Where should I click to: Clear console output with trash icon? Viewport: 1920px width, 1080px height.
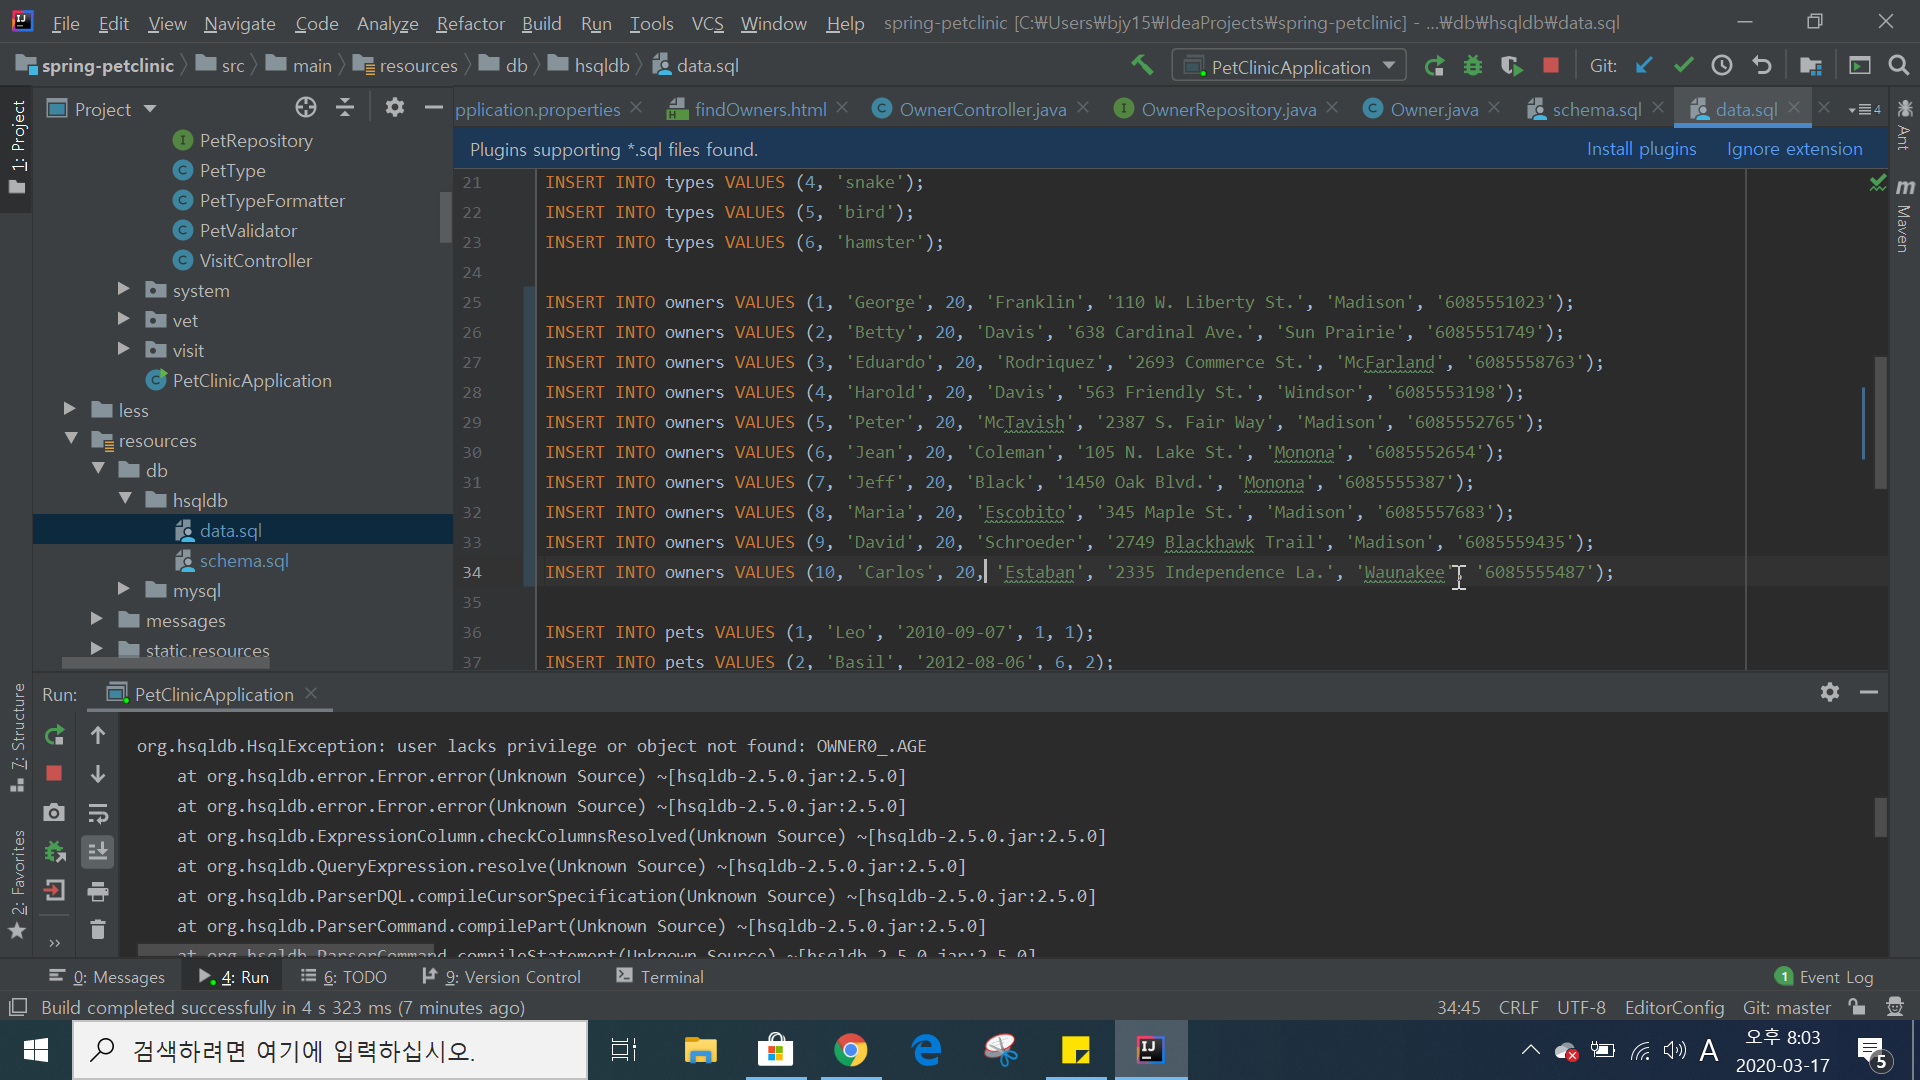97,930
